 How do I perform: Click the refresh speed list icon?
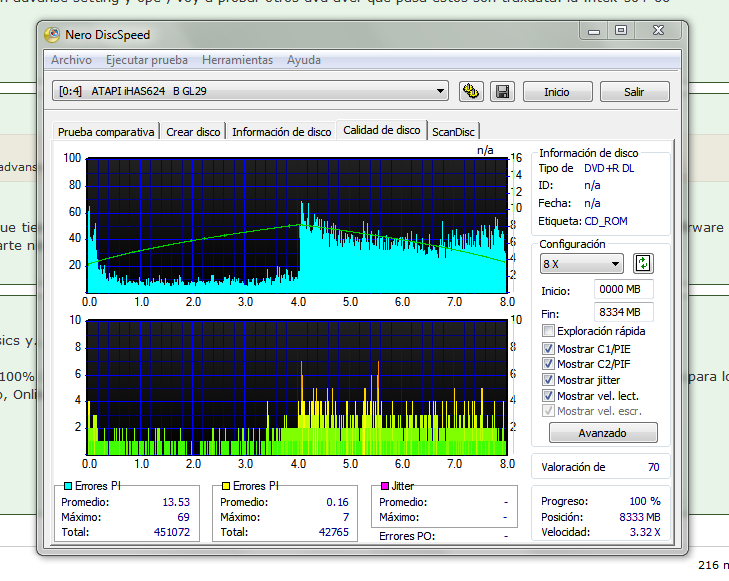(643, 264)
